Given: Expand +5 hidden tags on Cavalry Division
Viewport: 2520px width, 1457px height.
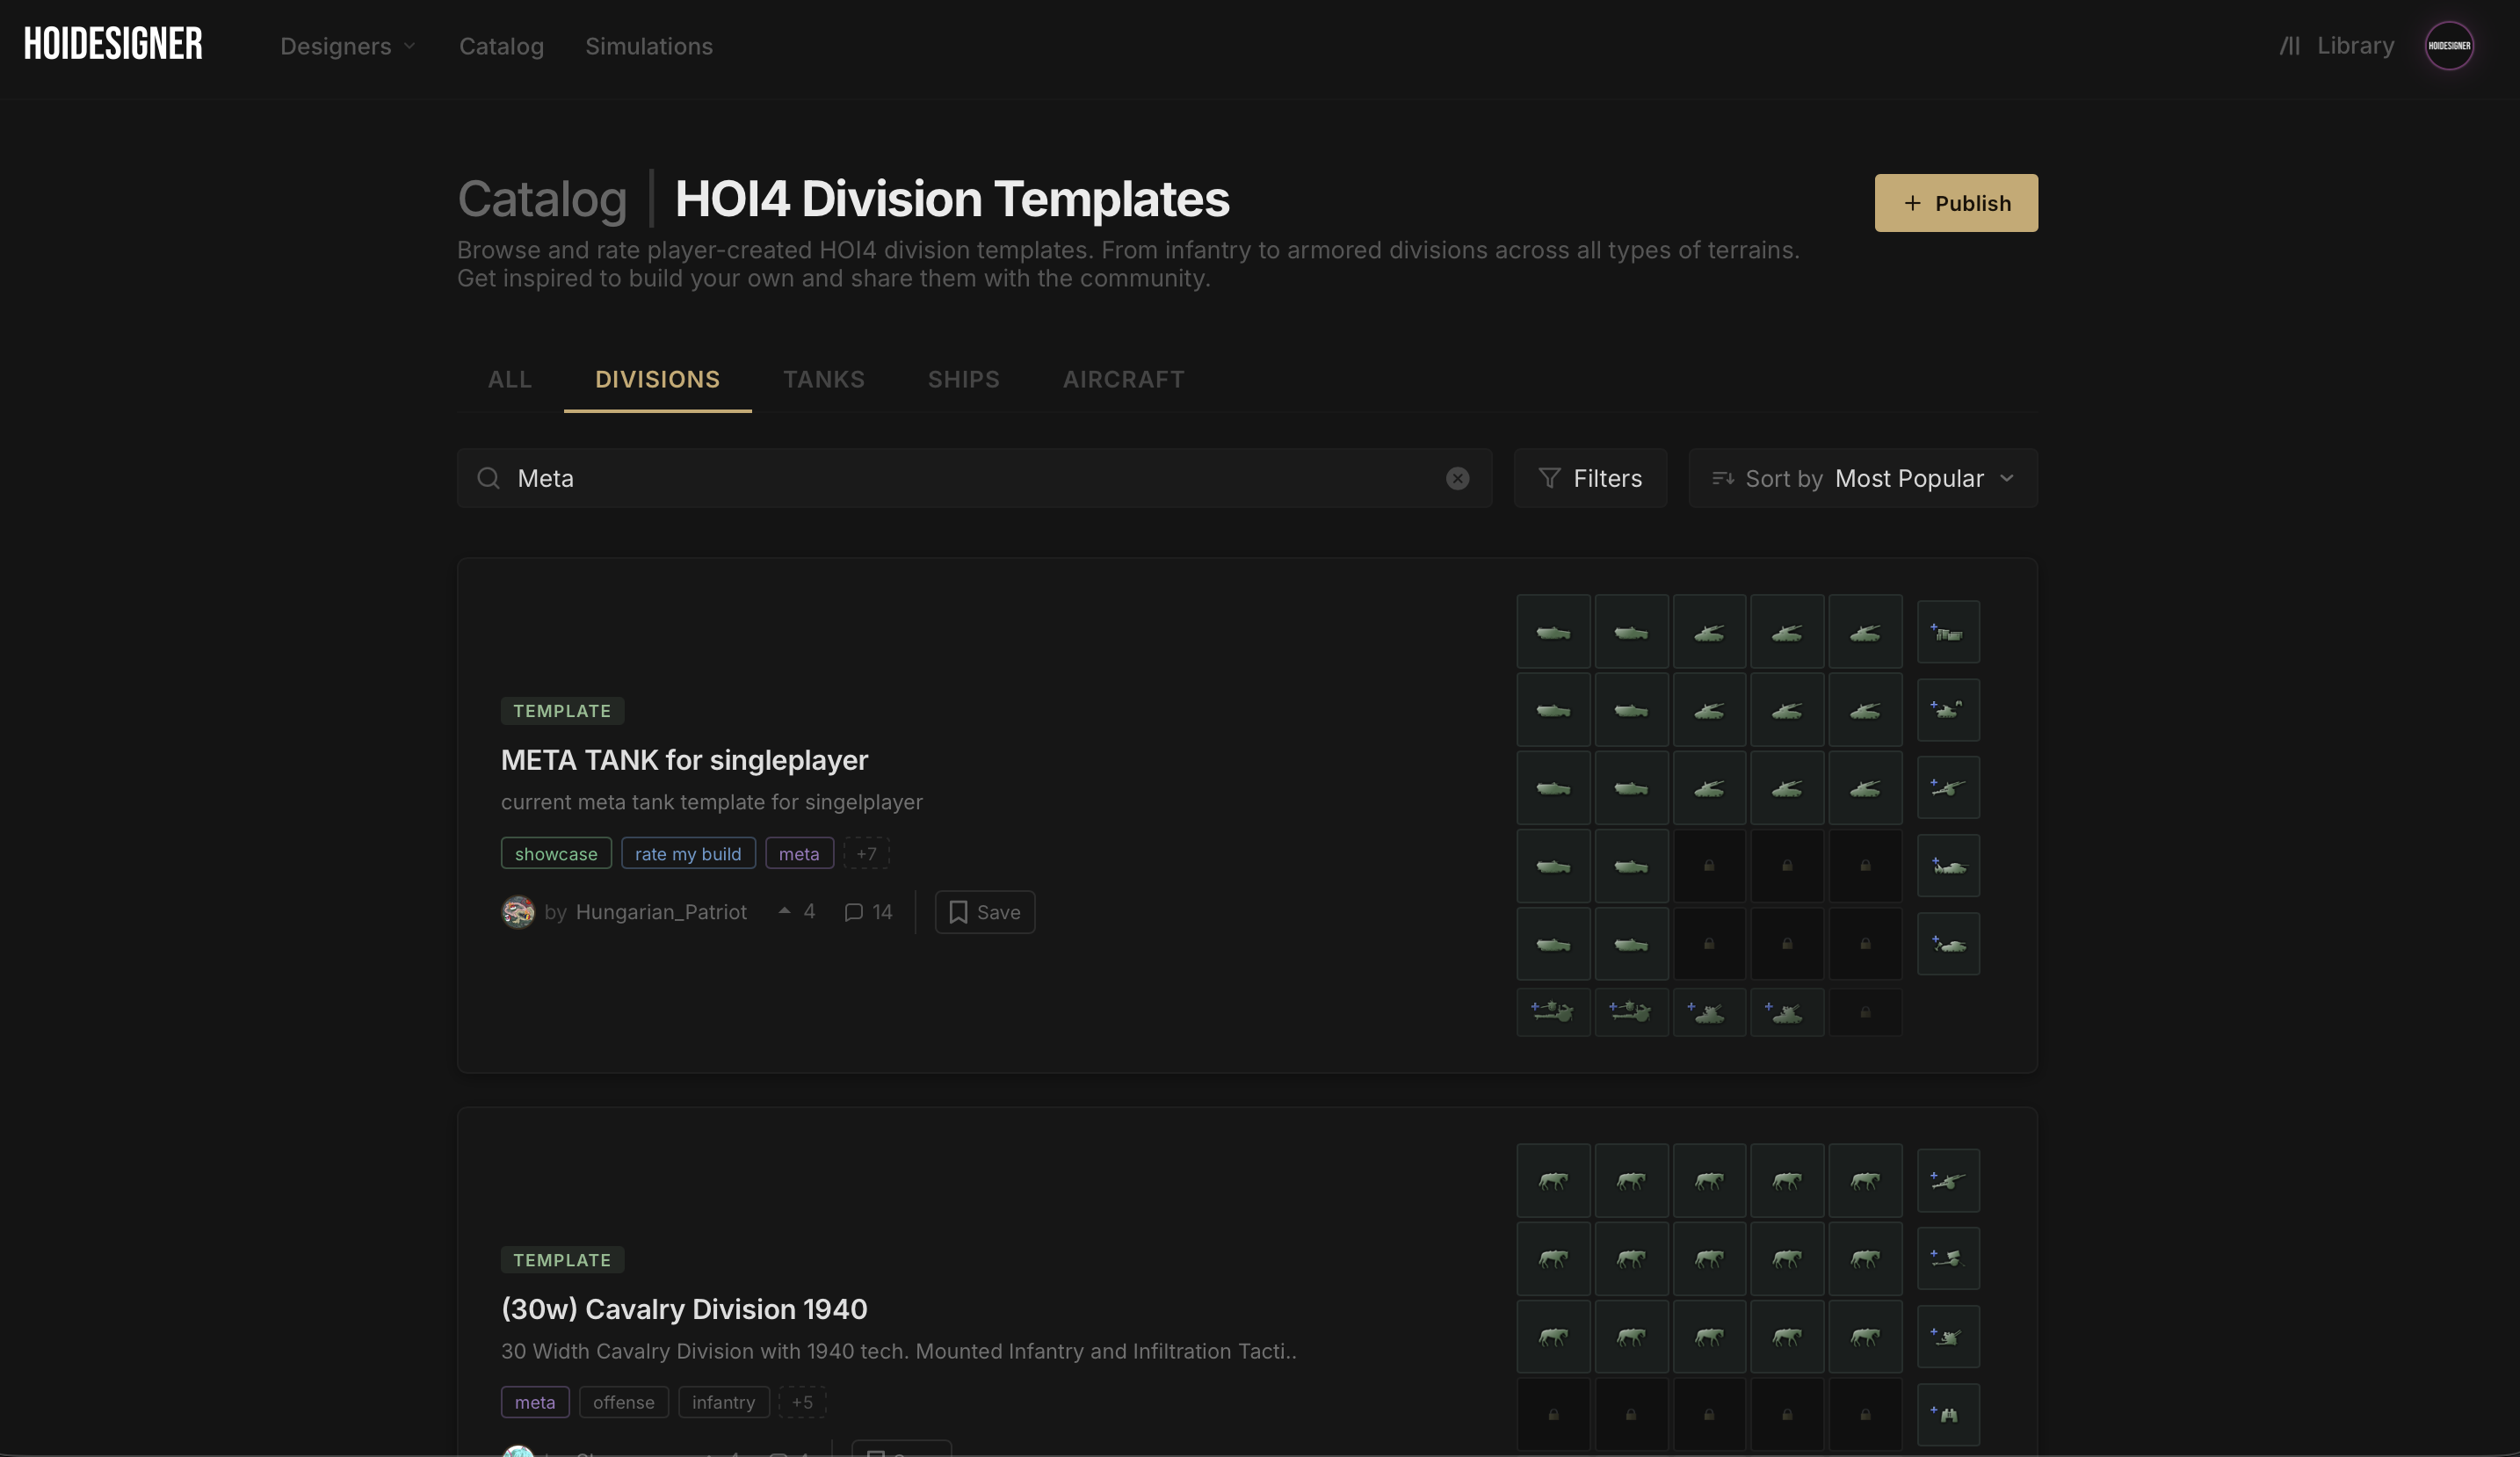Looking at the screenshot, I should tap(802, 1402).
